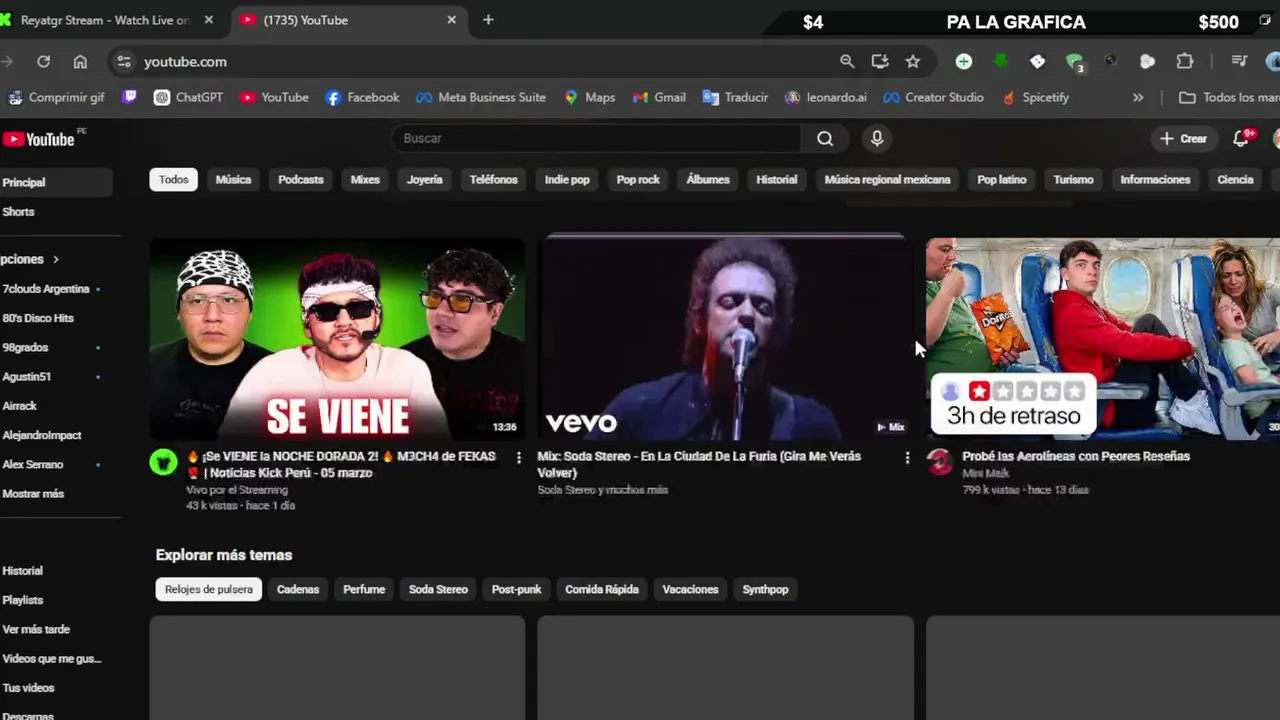Open options menu for Soda Stereo mix
This screenshot has height=720, width=1280.
point(907,458)
